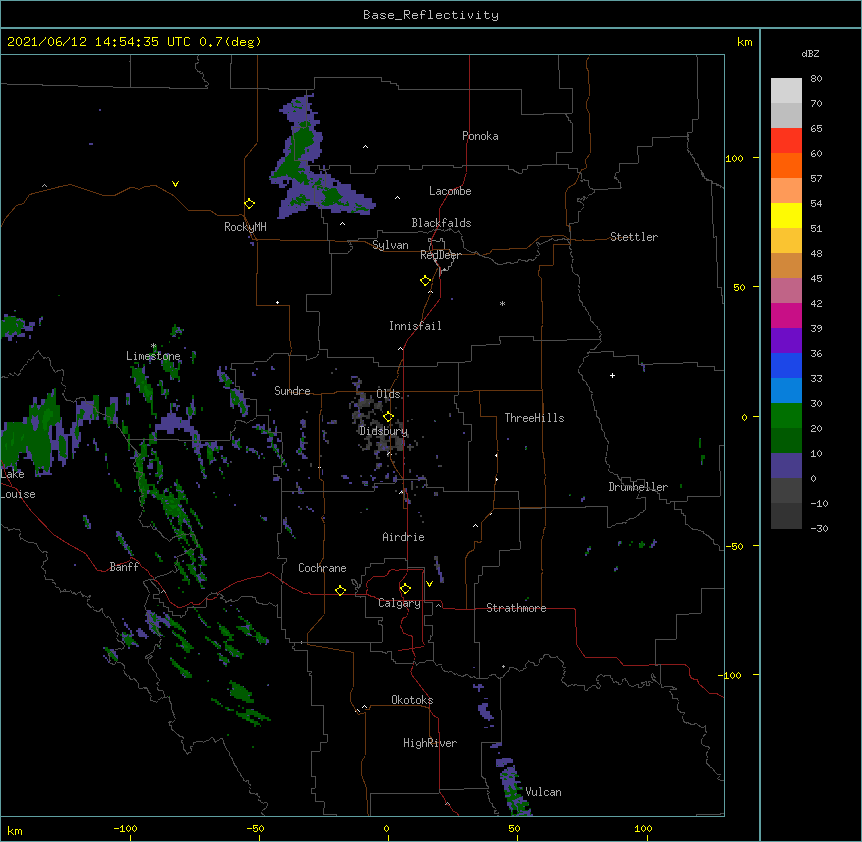Screen dimensions: 862x842
Task: Click the Lacombe city label
Action: coord(450,191)
